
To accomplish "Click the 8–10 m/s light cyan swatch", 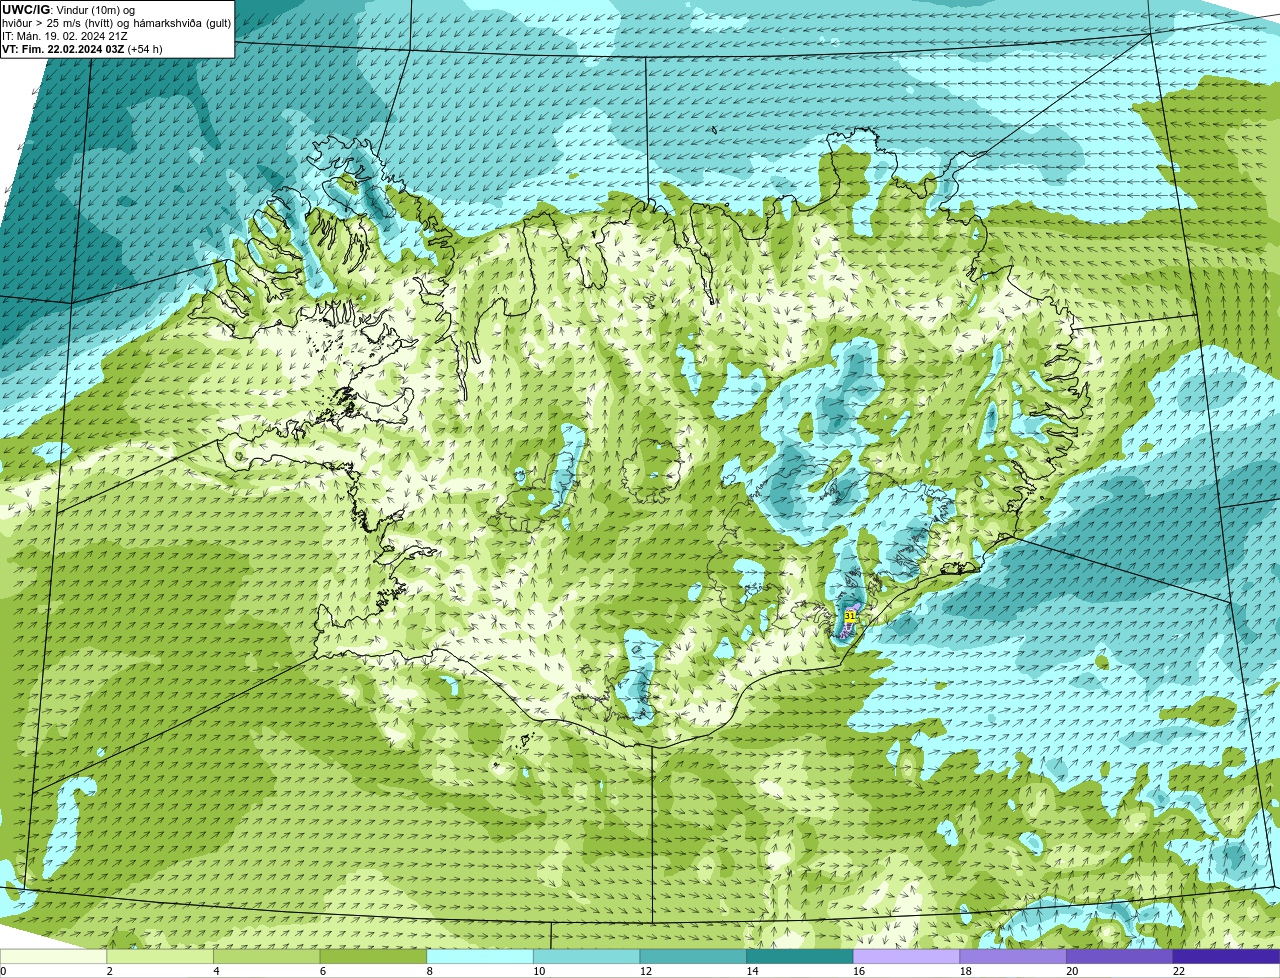I will pos(480,956).
